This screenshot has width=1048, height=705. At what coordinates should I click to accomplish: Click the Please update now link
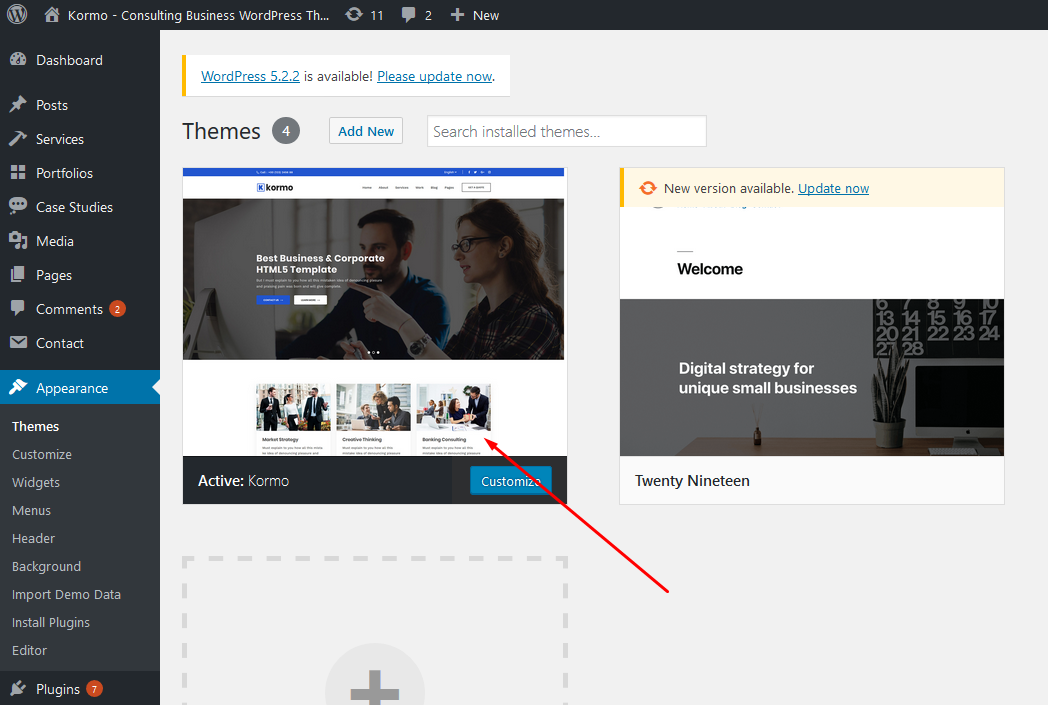point(434,76)
